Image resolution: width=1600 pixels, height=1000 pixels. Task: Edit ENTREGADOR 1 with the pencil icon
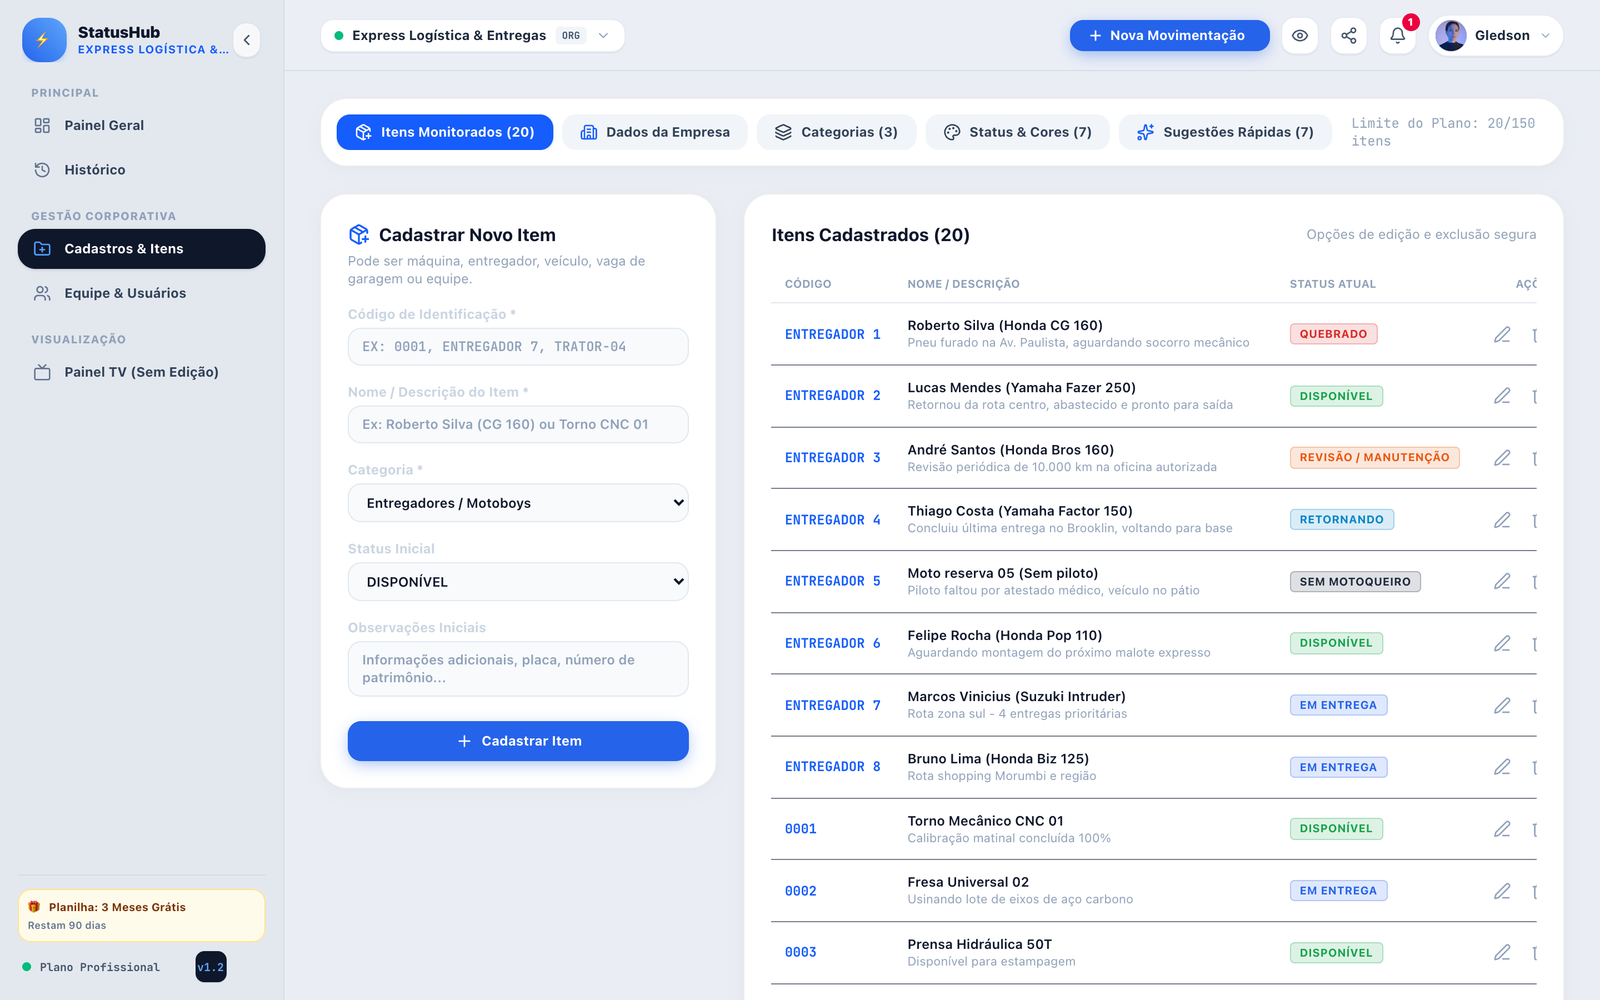[x=1502, y=335]
